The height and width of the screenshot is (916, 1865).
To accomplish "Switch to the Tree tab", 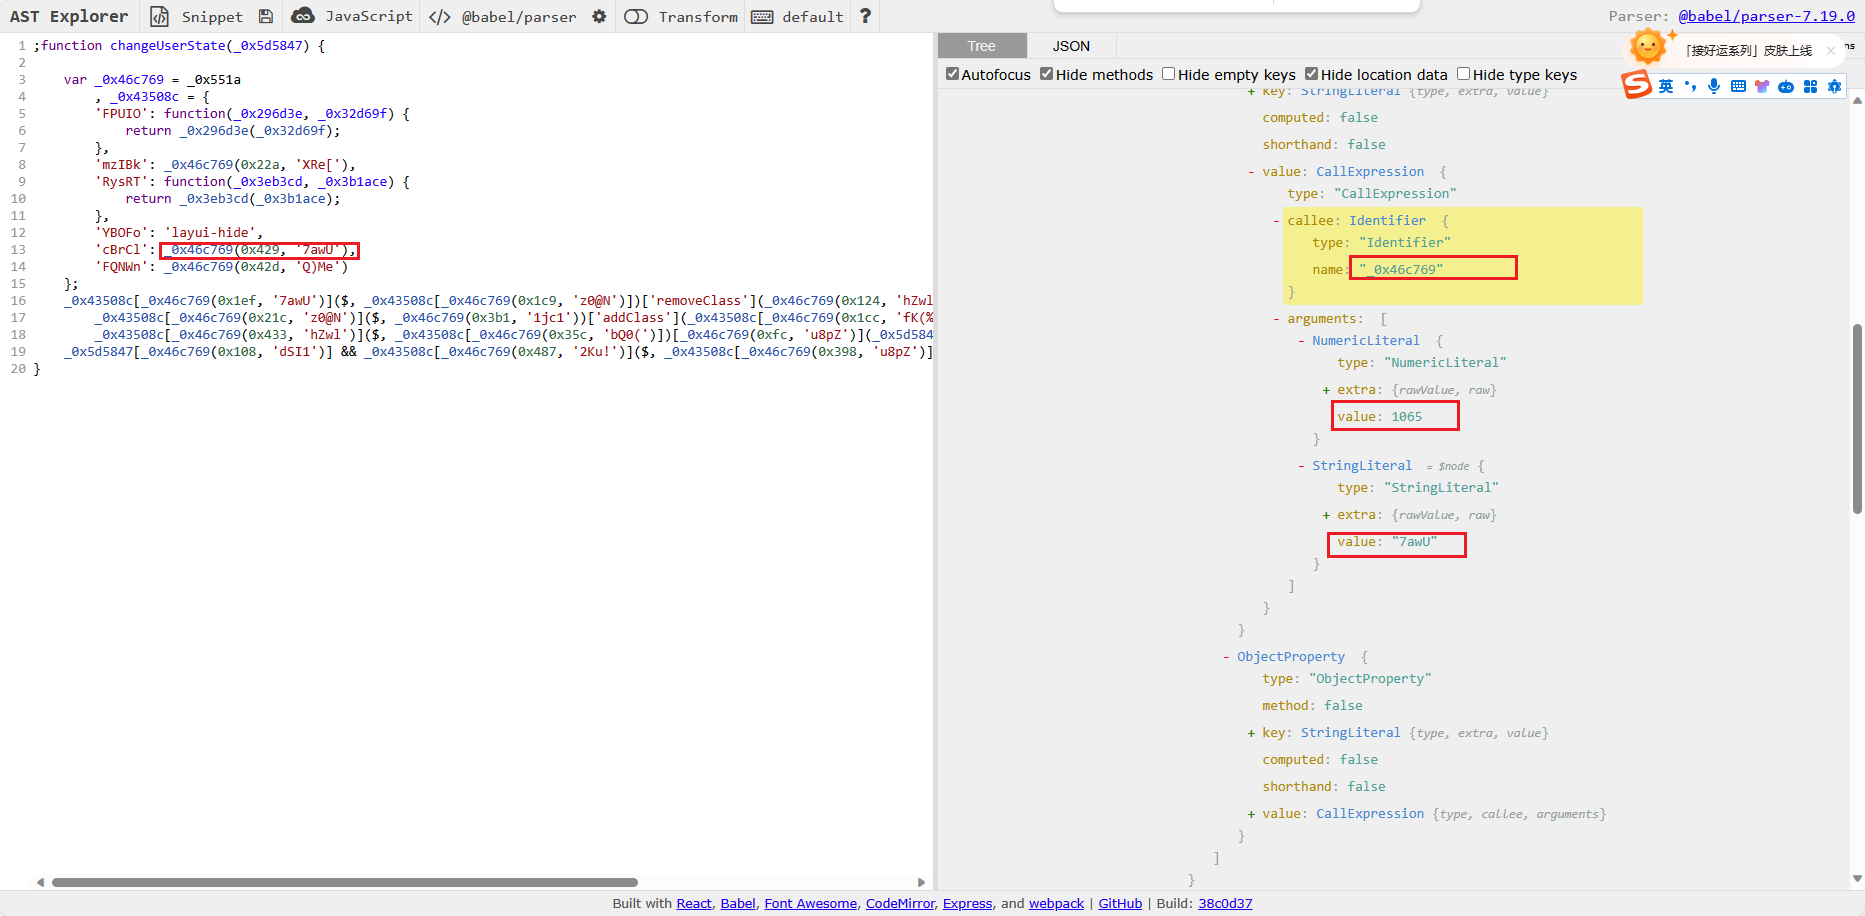I will [x=982, y=46].
